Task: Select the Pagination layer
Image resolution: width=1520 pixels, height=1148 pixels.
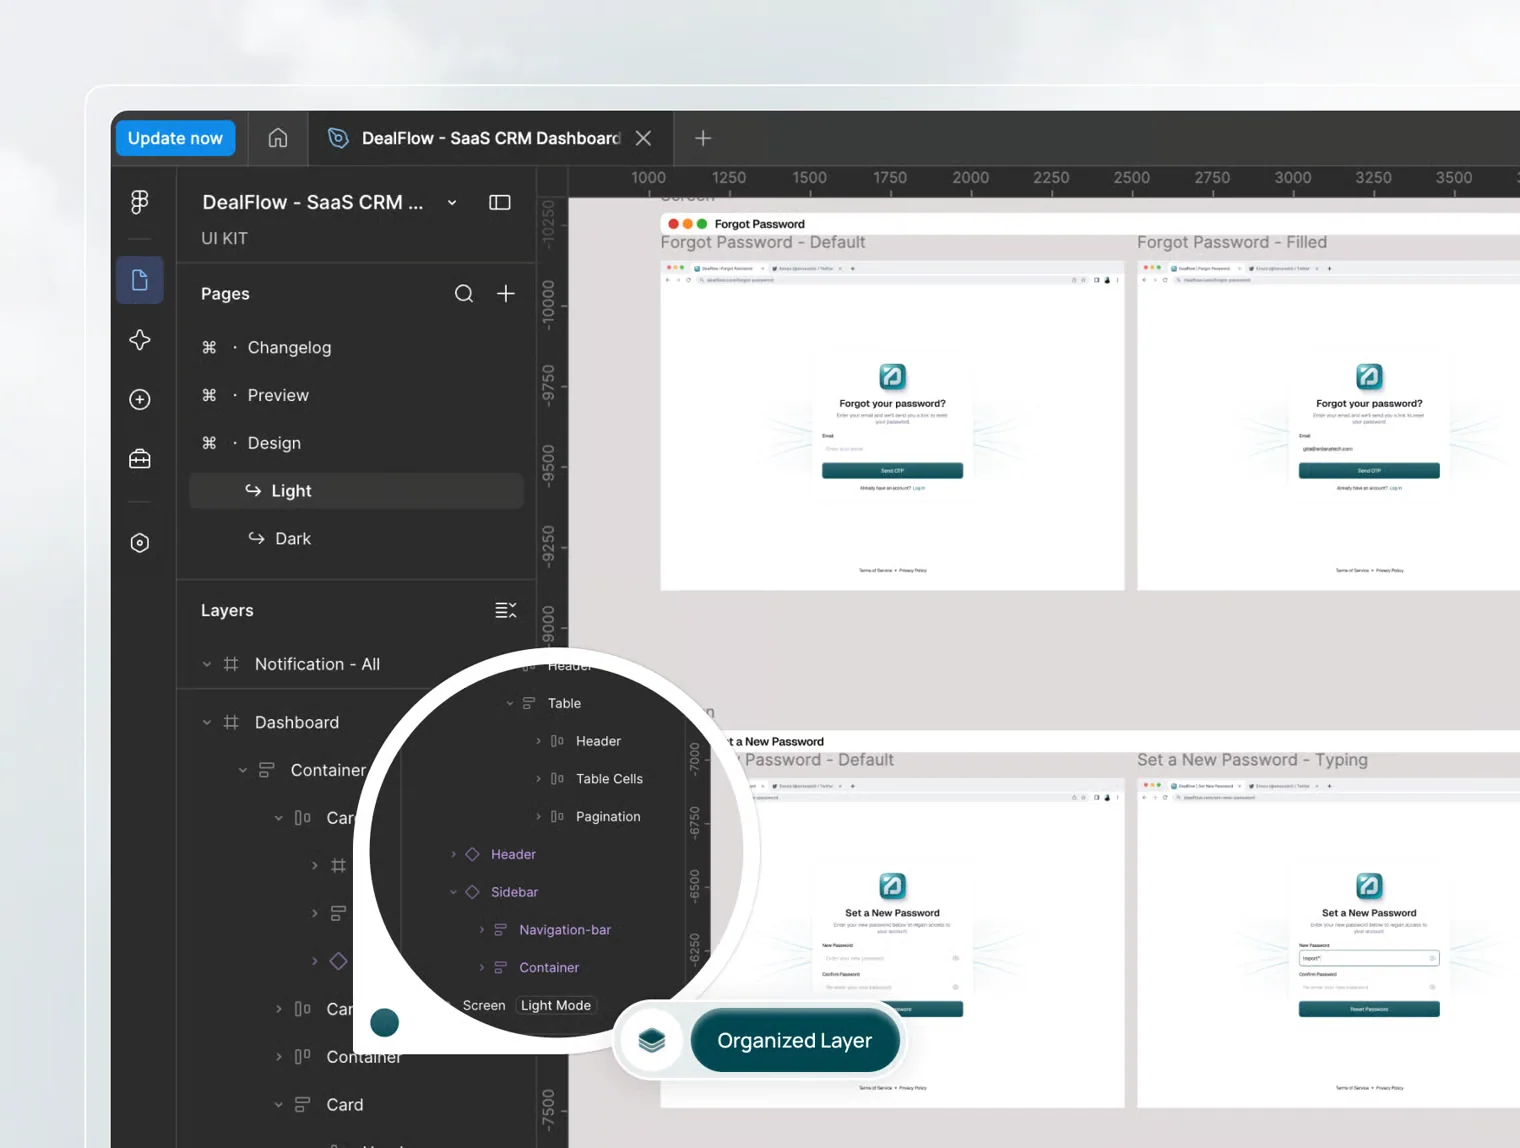Action: click(x=608, y=817)
